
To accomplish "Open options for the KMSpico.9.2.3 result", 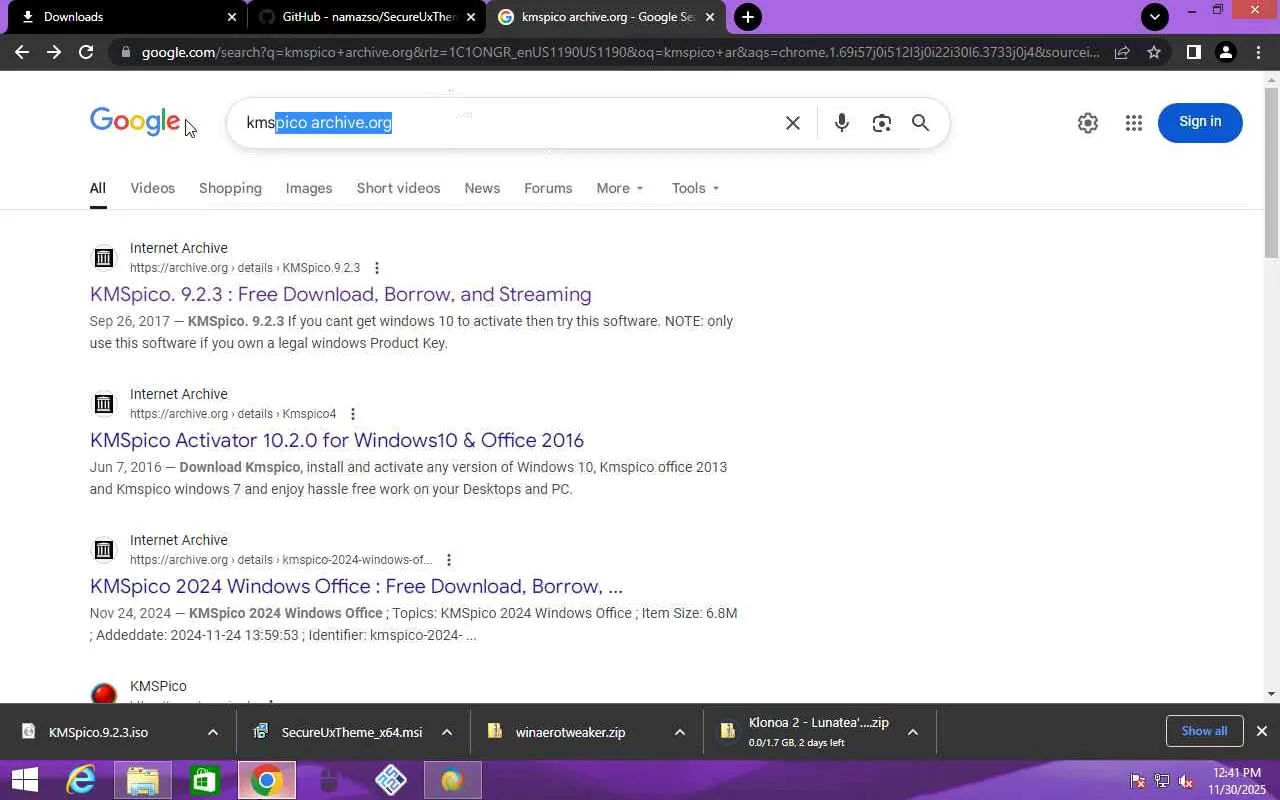I will (377, 268).
